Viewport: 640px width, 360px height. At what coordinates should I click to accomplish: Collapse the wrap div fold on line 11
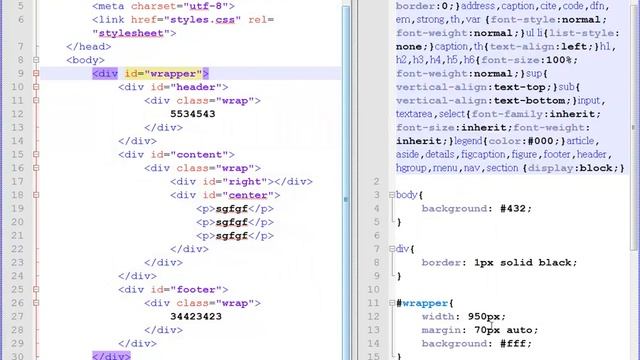(36, 100)
